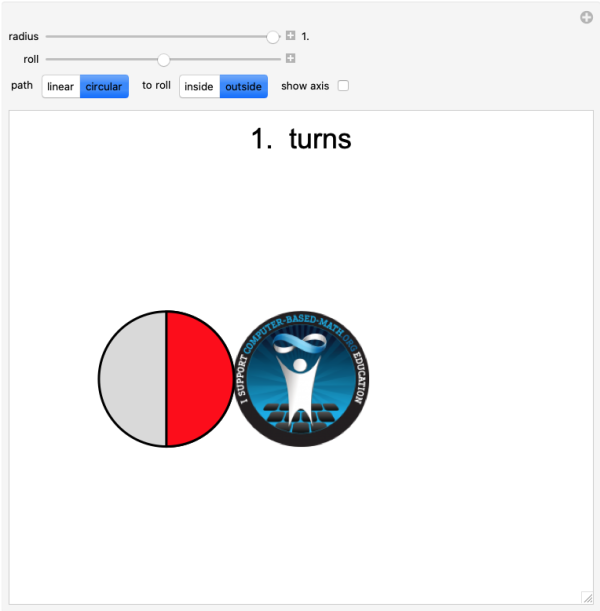Select the linear path option

click(x=61, y=86)
